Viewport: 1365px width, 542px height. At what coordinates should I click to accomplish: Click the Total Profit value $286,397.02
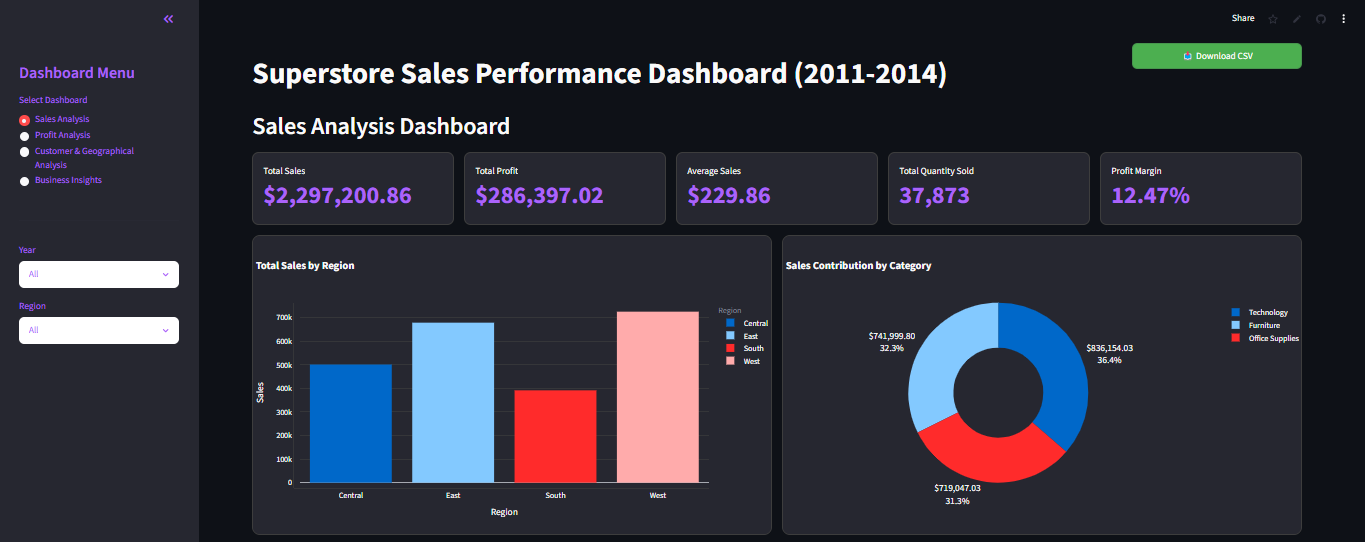[539, 195]
